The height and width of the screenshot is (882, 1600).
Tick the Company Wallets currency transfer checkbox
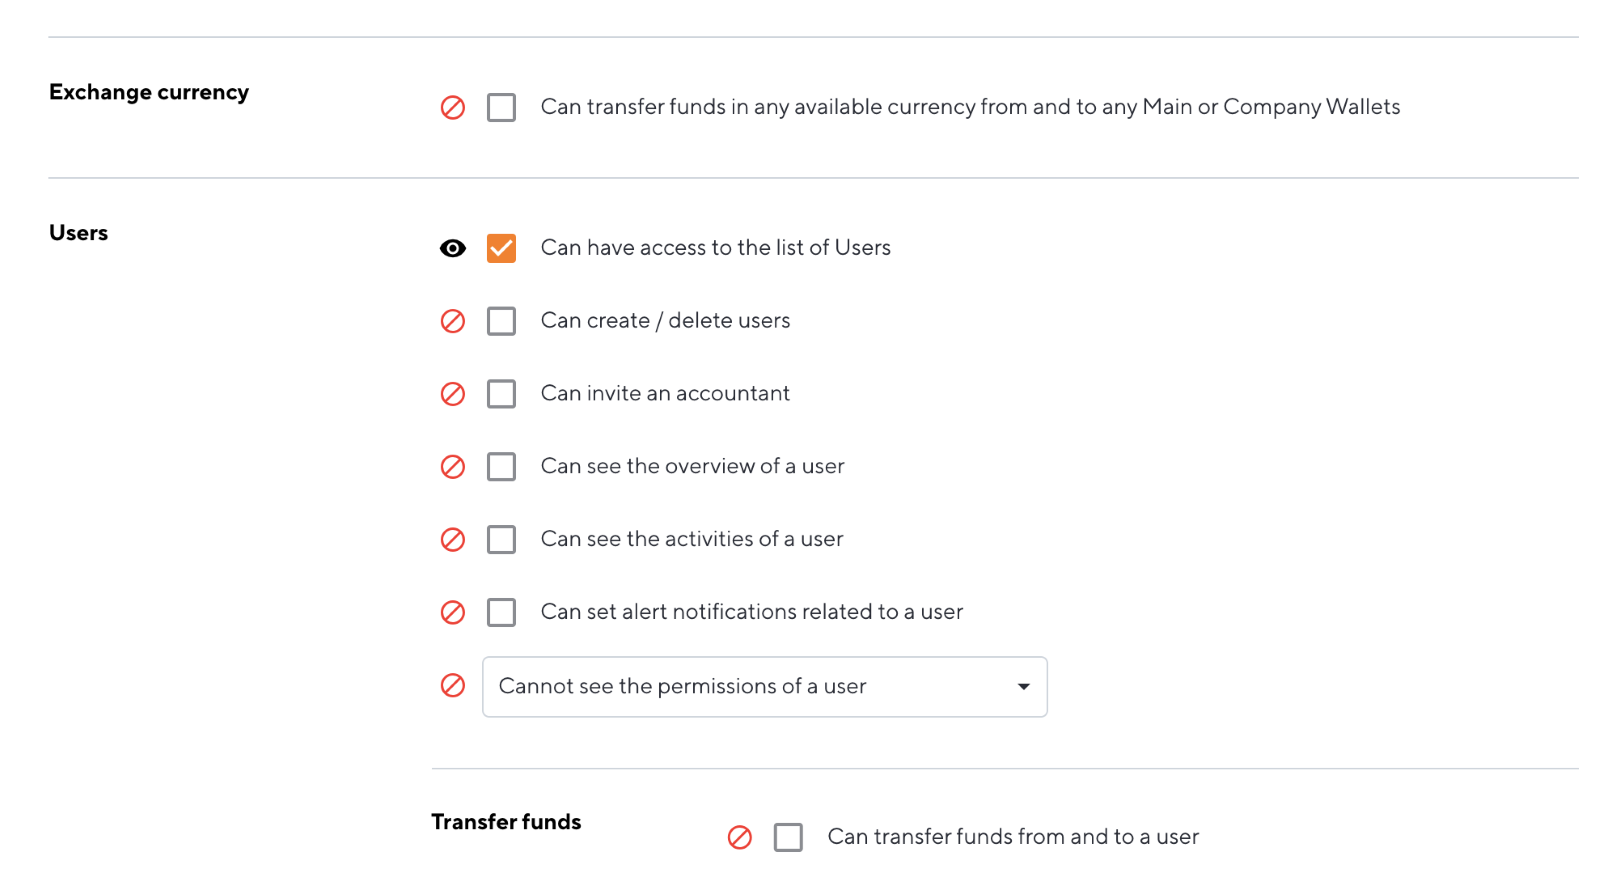(x=501, y=107)
